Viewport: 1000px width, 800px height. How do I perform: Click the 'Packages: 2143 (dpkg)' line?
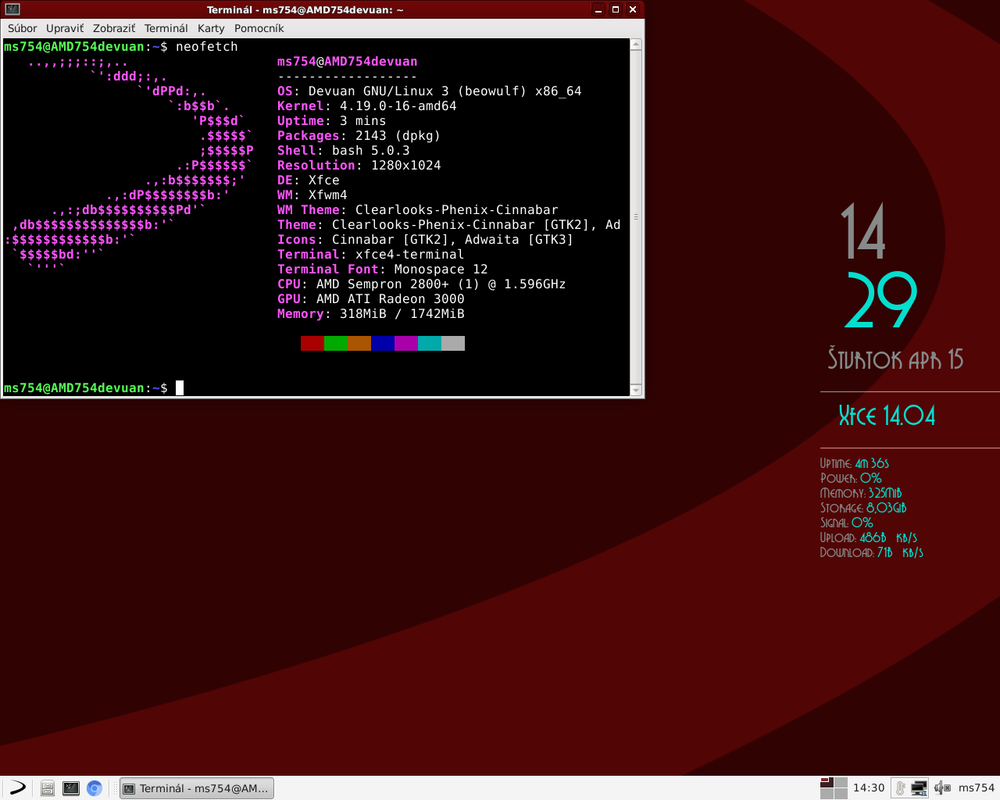(x=358, y=135)
